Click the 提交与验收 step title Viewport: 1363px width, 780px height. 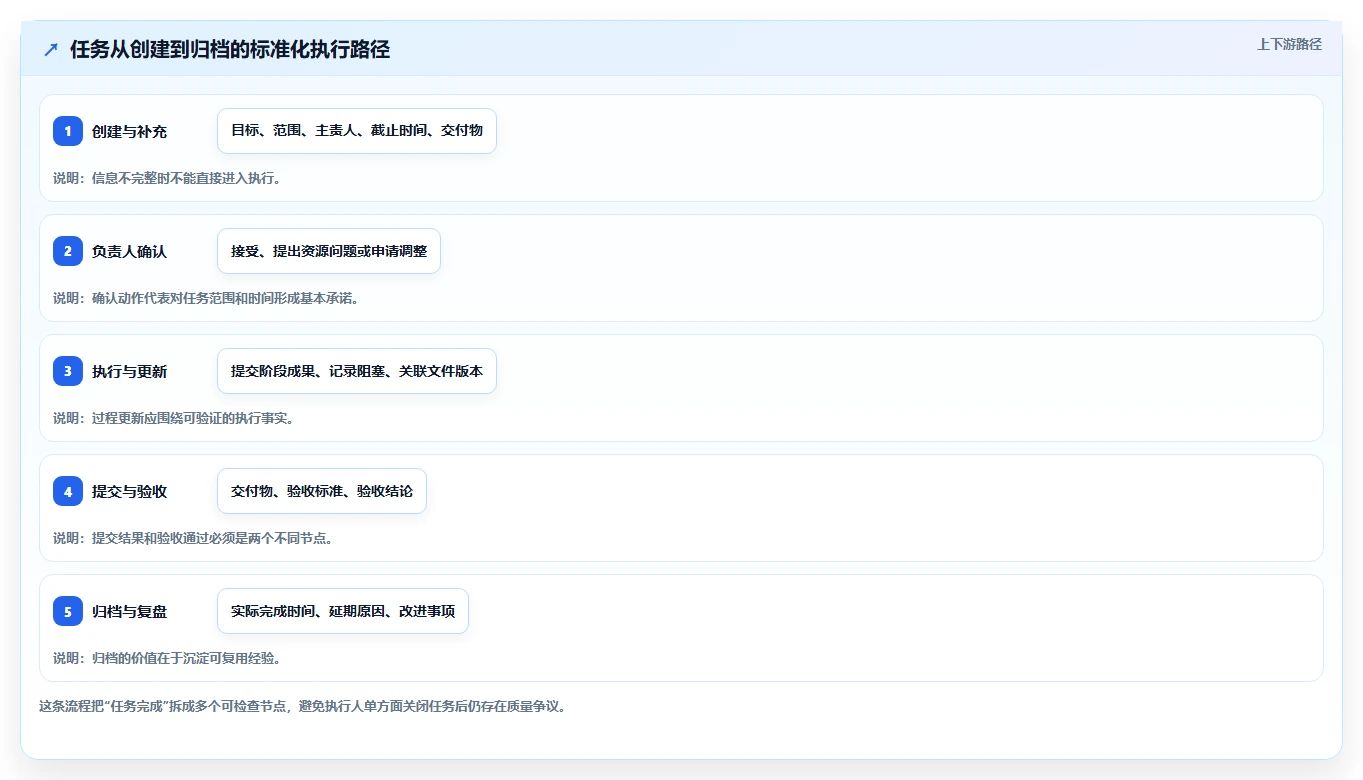(x=129, y=491)
